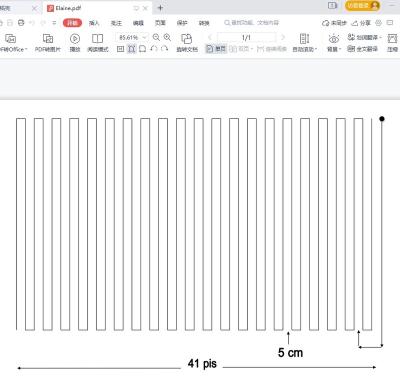Toggle single page view mode
400x391 pixels.
click(216, 49)
